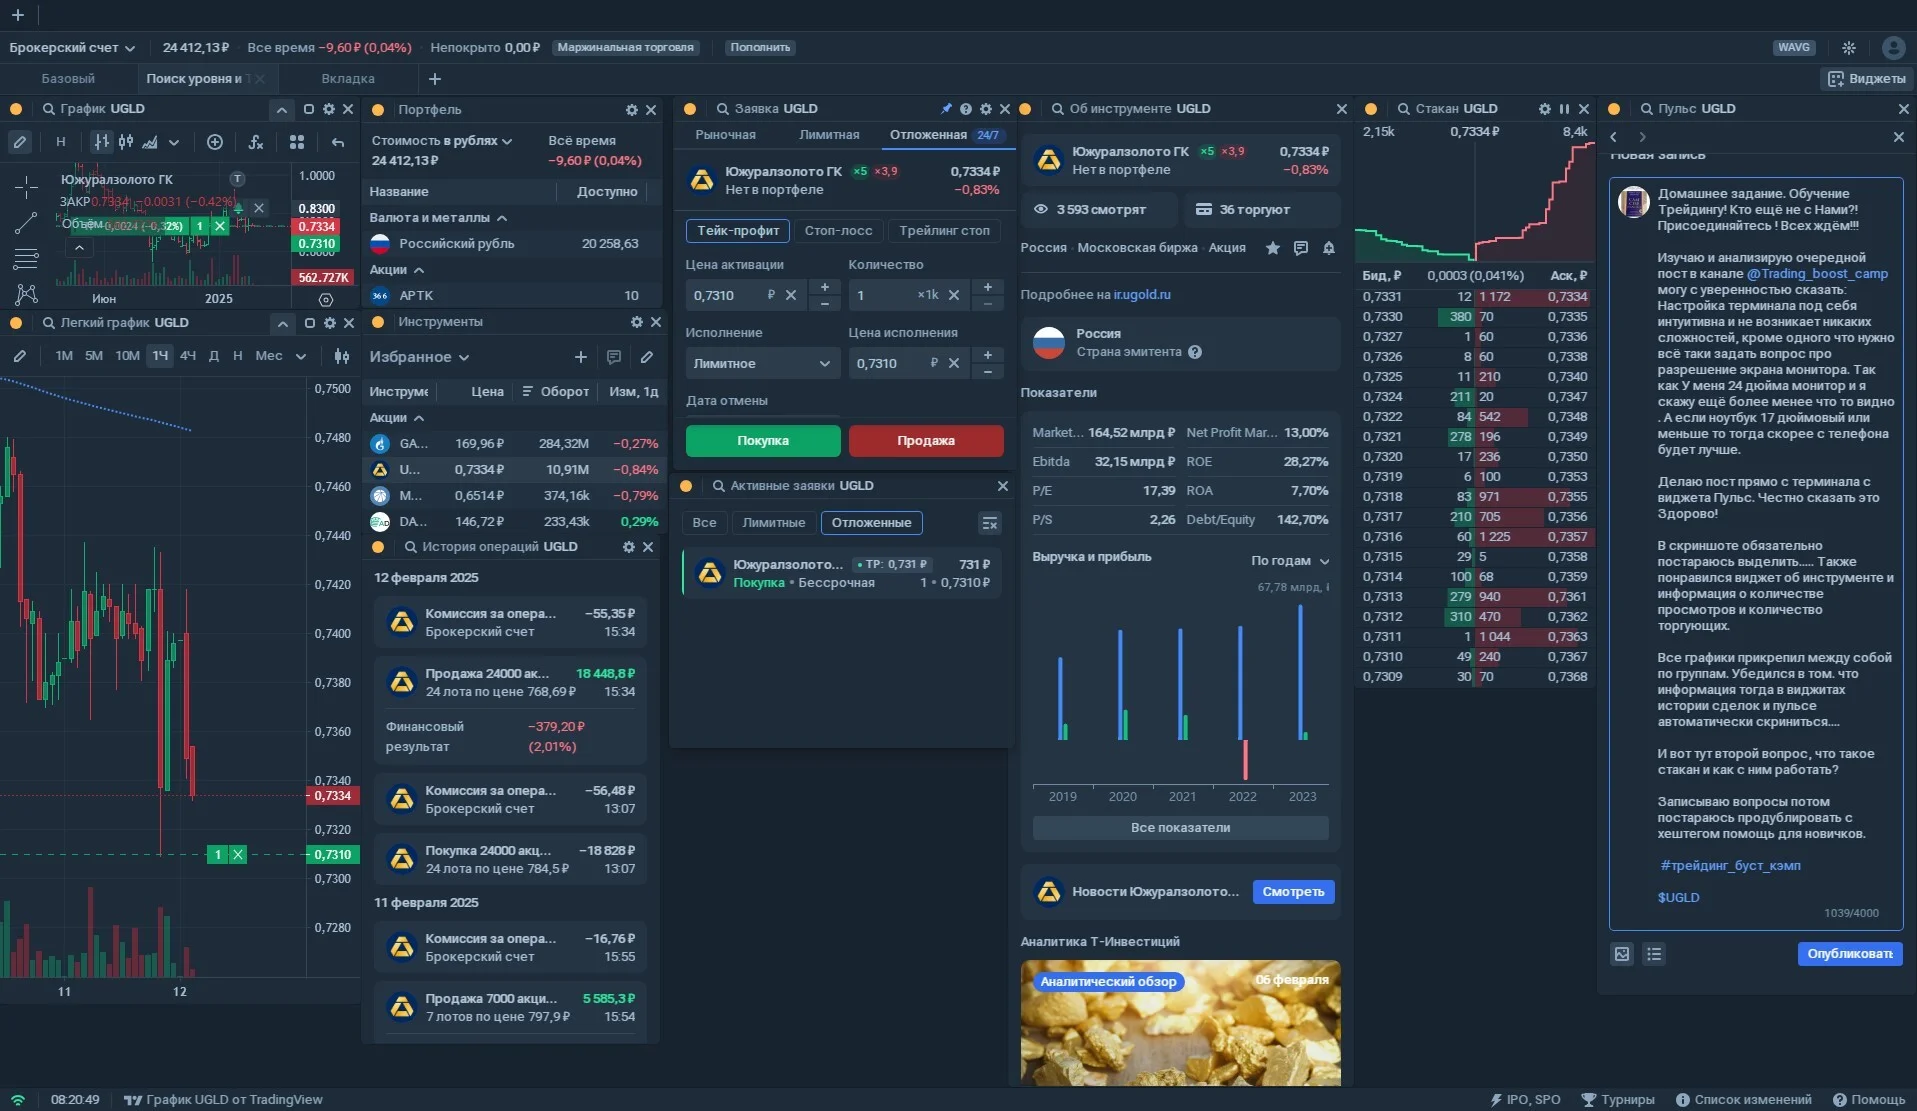The height and width of the screenshot is (1111, 1917).
Task: Toggle the WAVG indicator button
Action: (x=1793, y=47)
